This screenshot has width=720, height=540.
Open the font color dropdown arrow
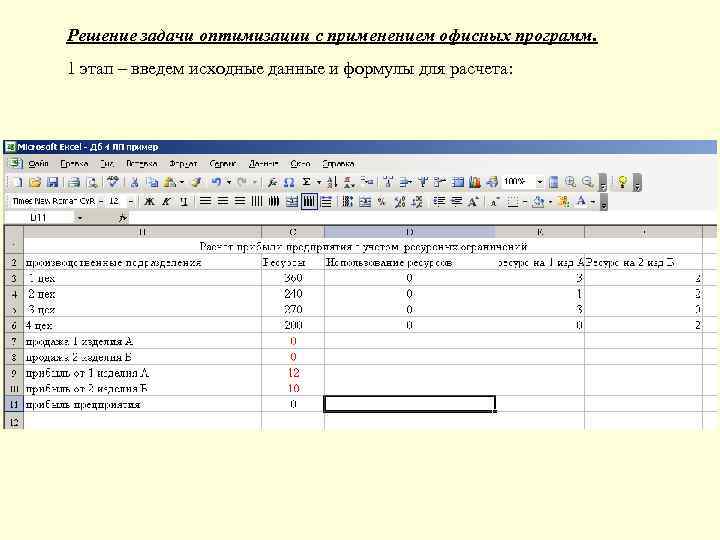point(593,201)
